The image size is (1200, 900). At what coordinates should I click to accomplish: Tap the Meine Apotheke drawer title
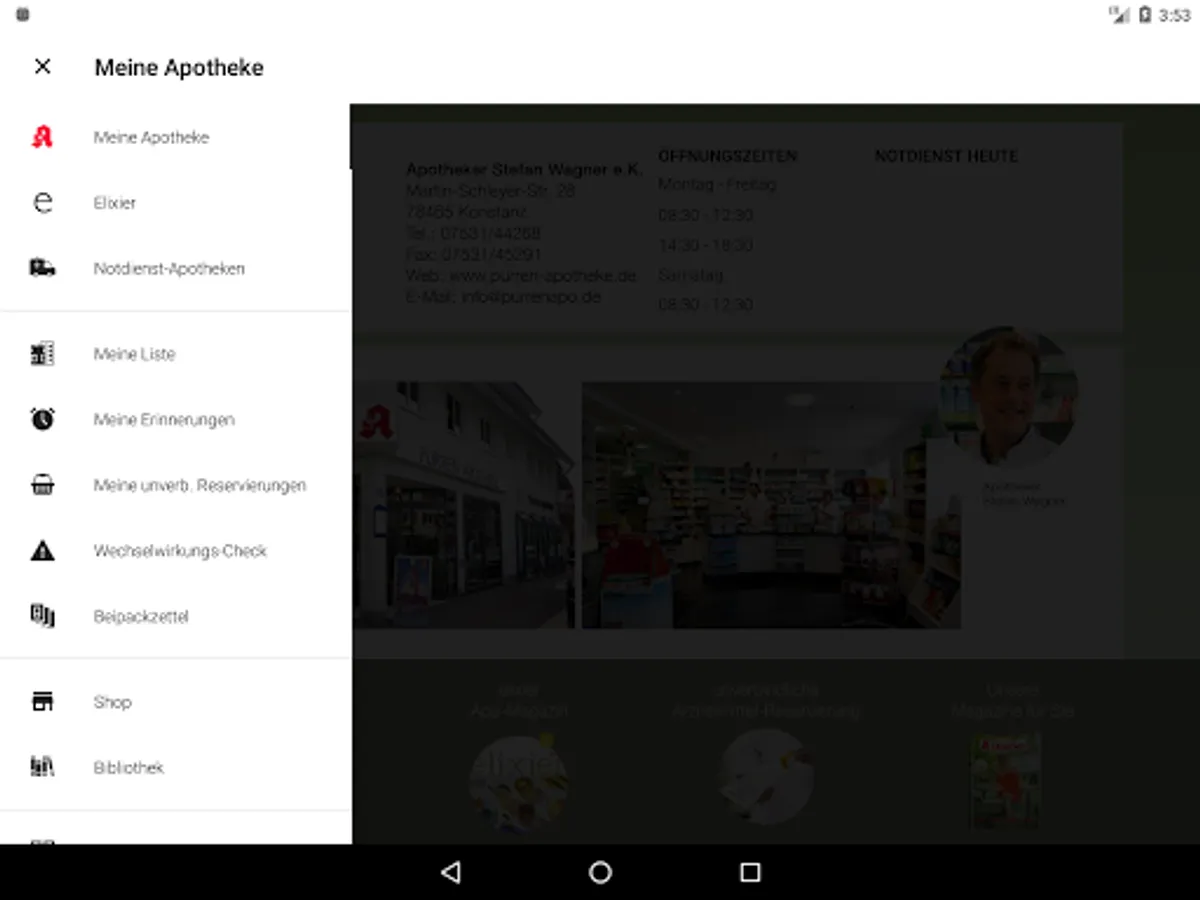179,68
